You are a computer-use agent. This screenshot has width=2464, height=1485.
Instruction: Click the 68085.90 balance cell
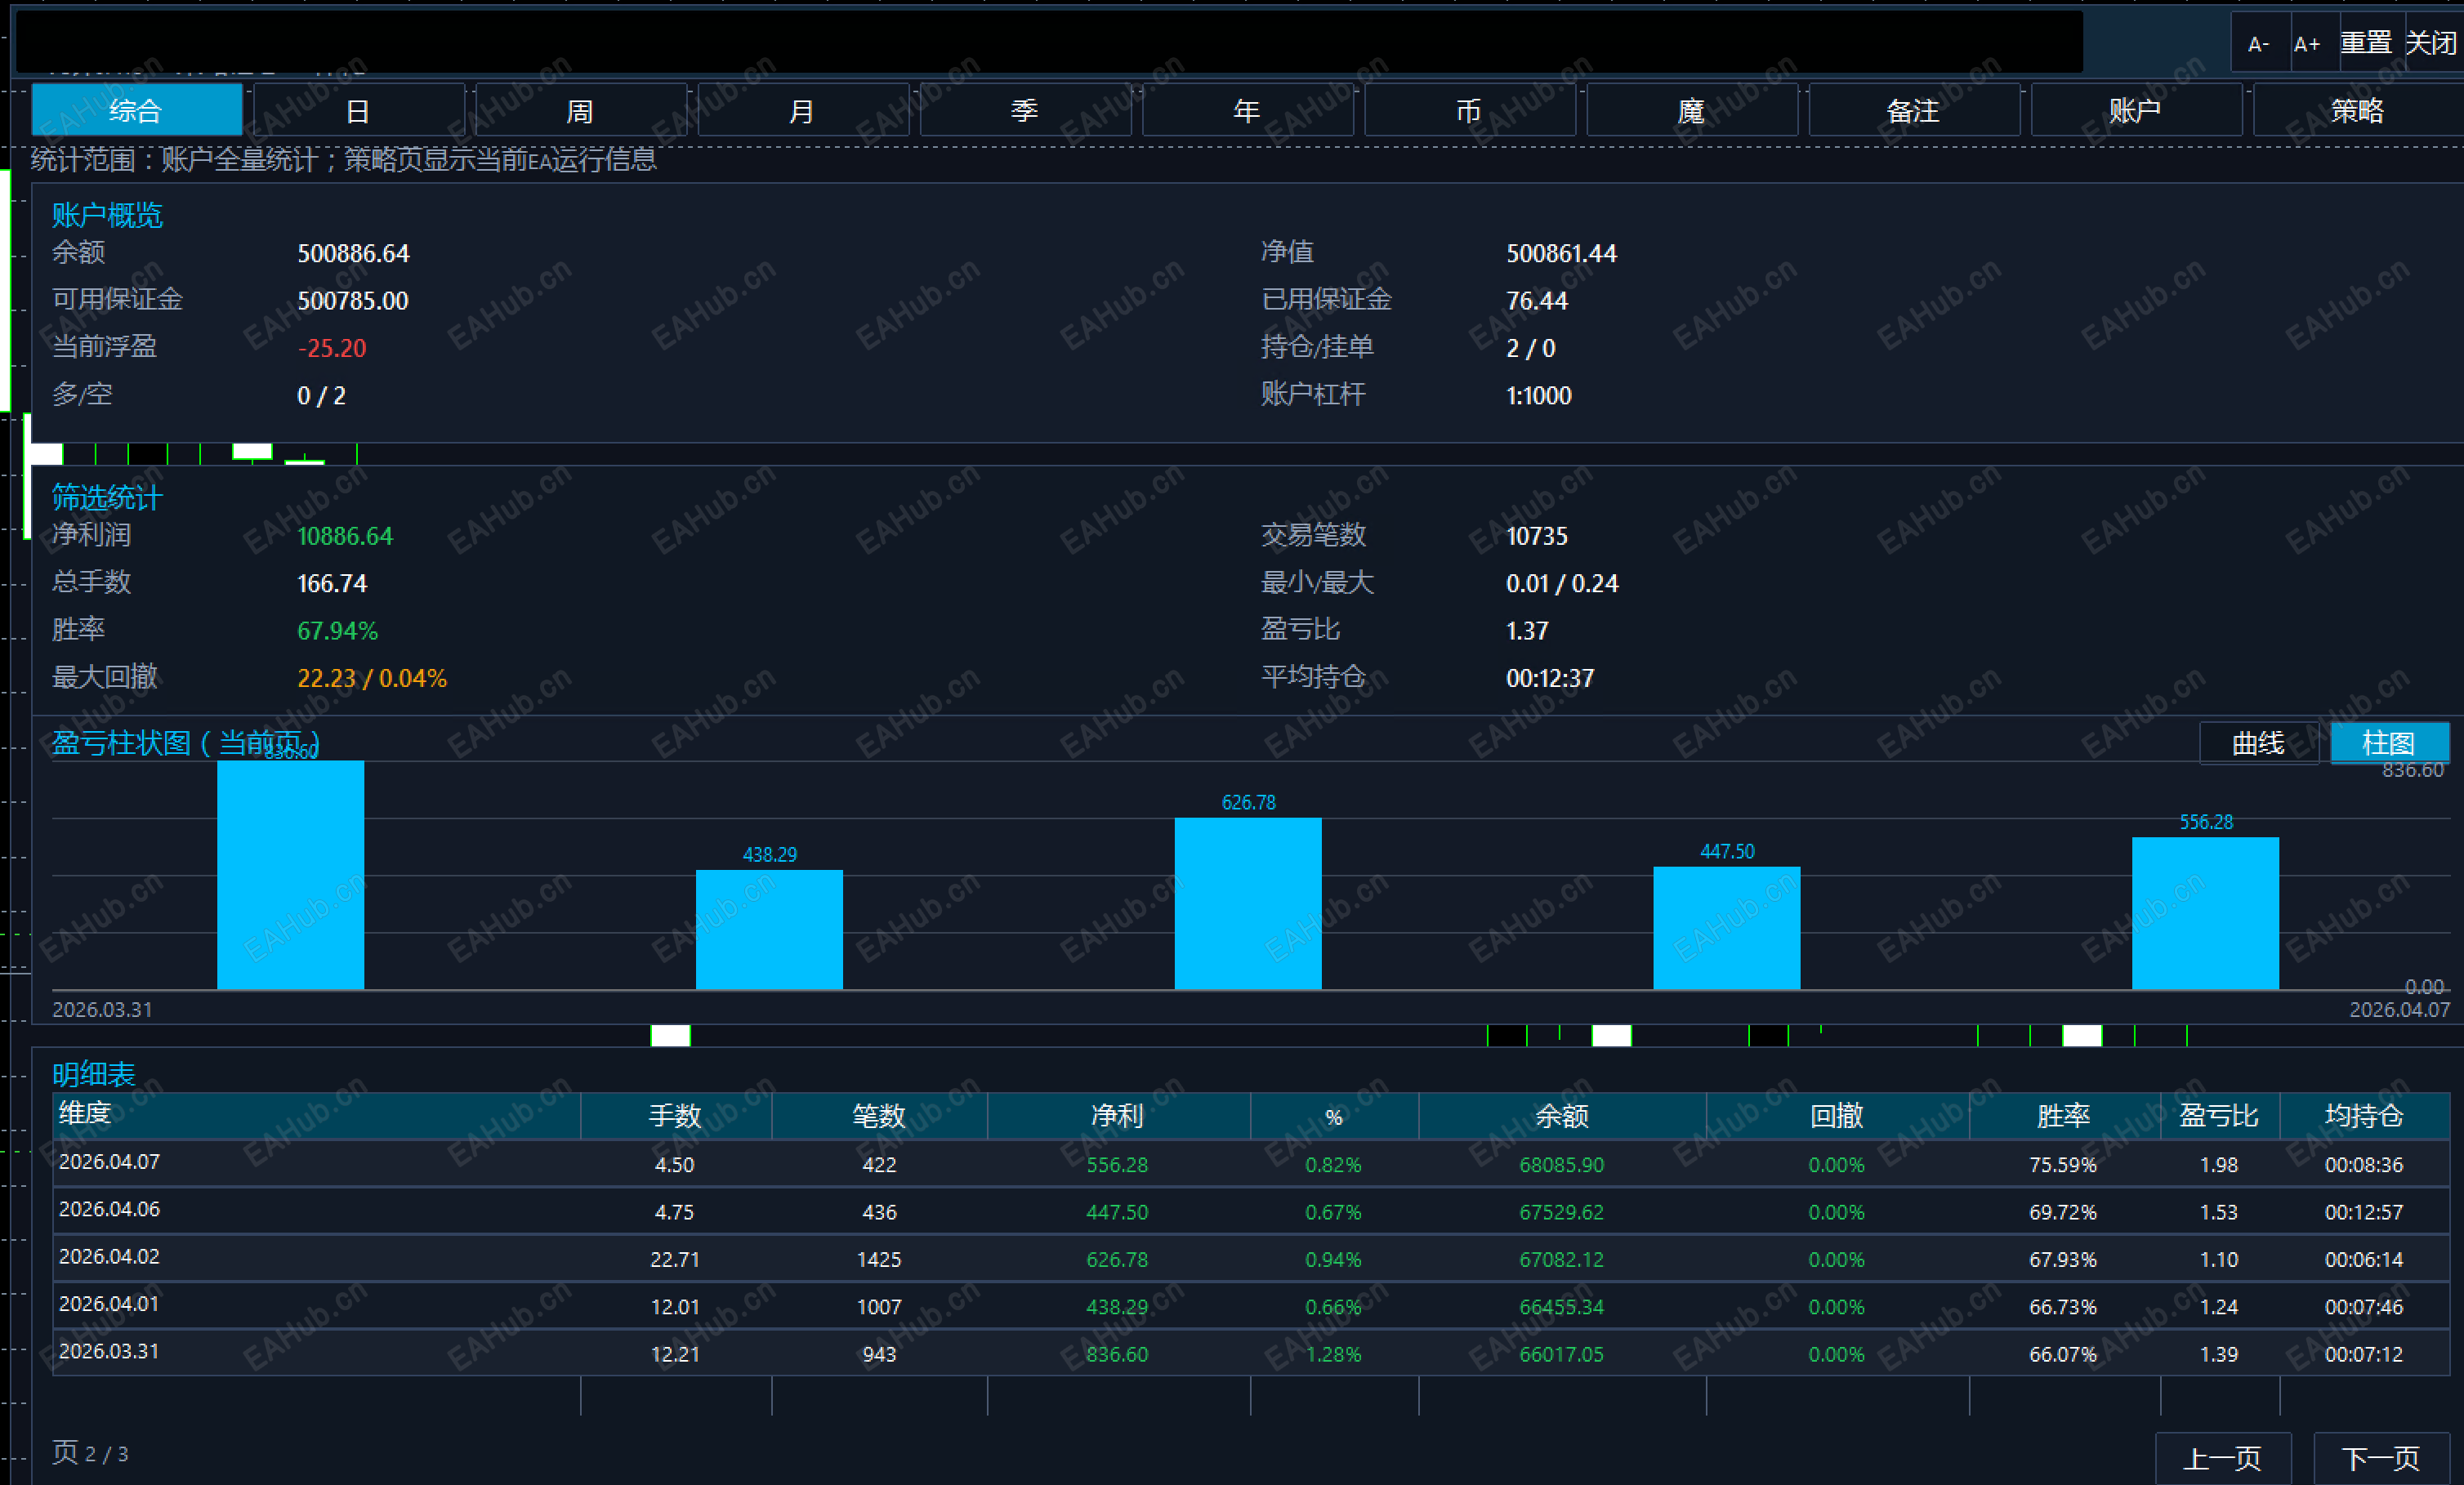click(1561, 1164)
